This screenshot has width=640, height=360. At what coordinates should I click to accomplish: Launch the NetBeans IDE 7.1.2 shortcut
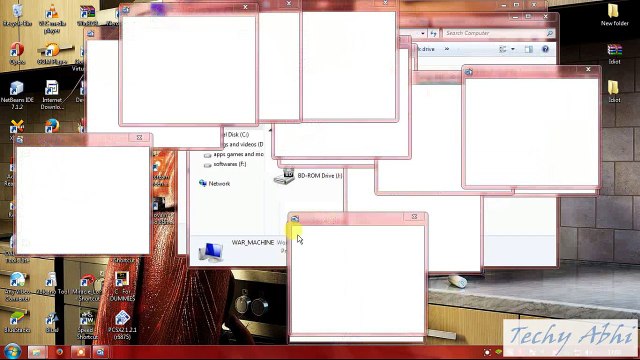tap(17, 95)
